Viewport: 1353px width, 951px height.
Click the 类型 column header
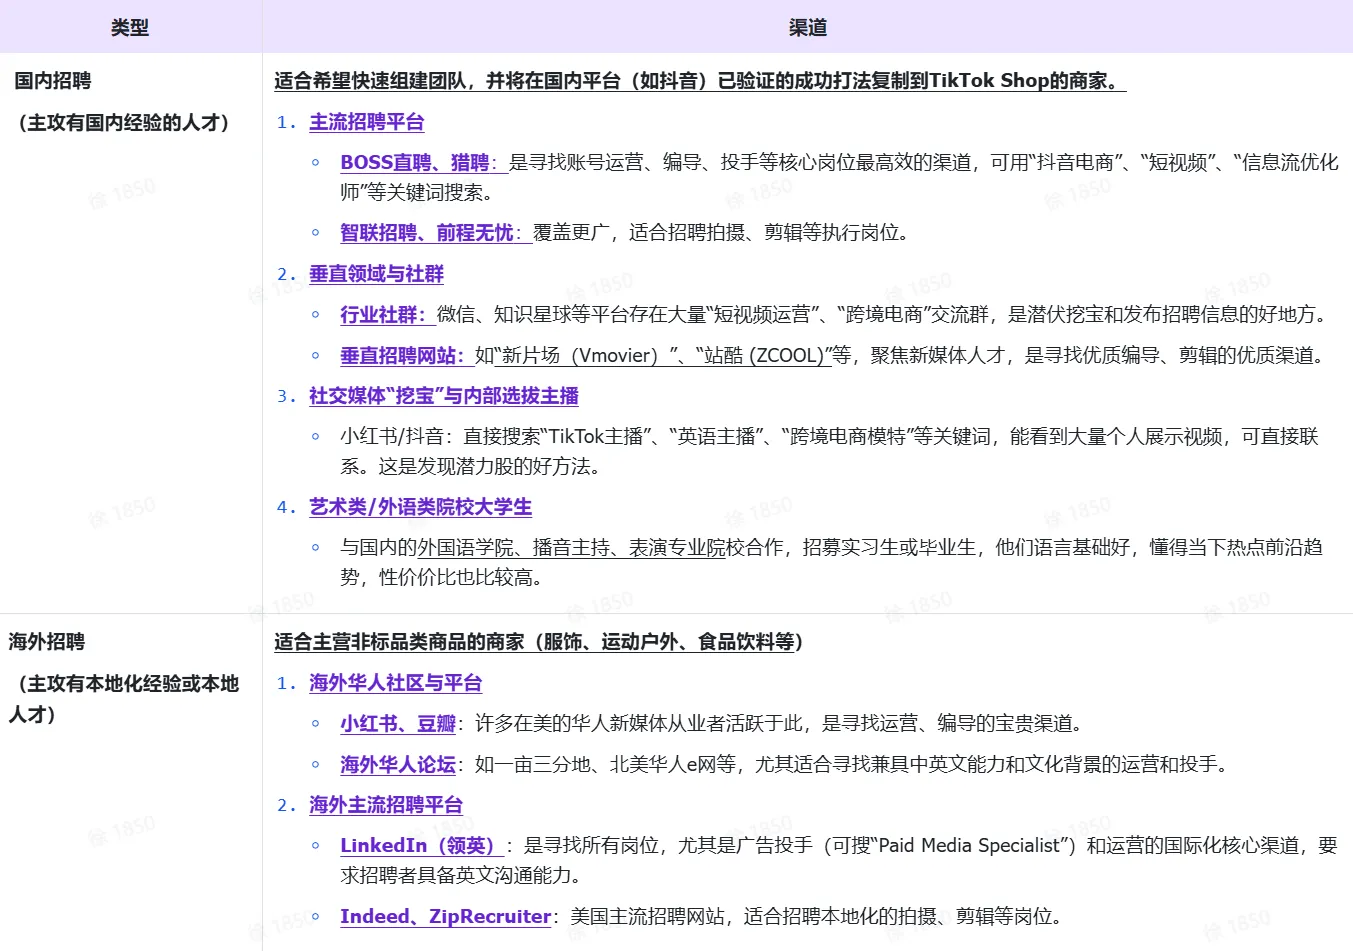(x=130, y=27)
